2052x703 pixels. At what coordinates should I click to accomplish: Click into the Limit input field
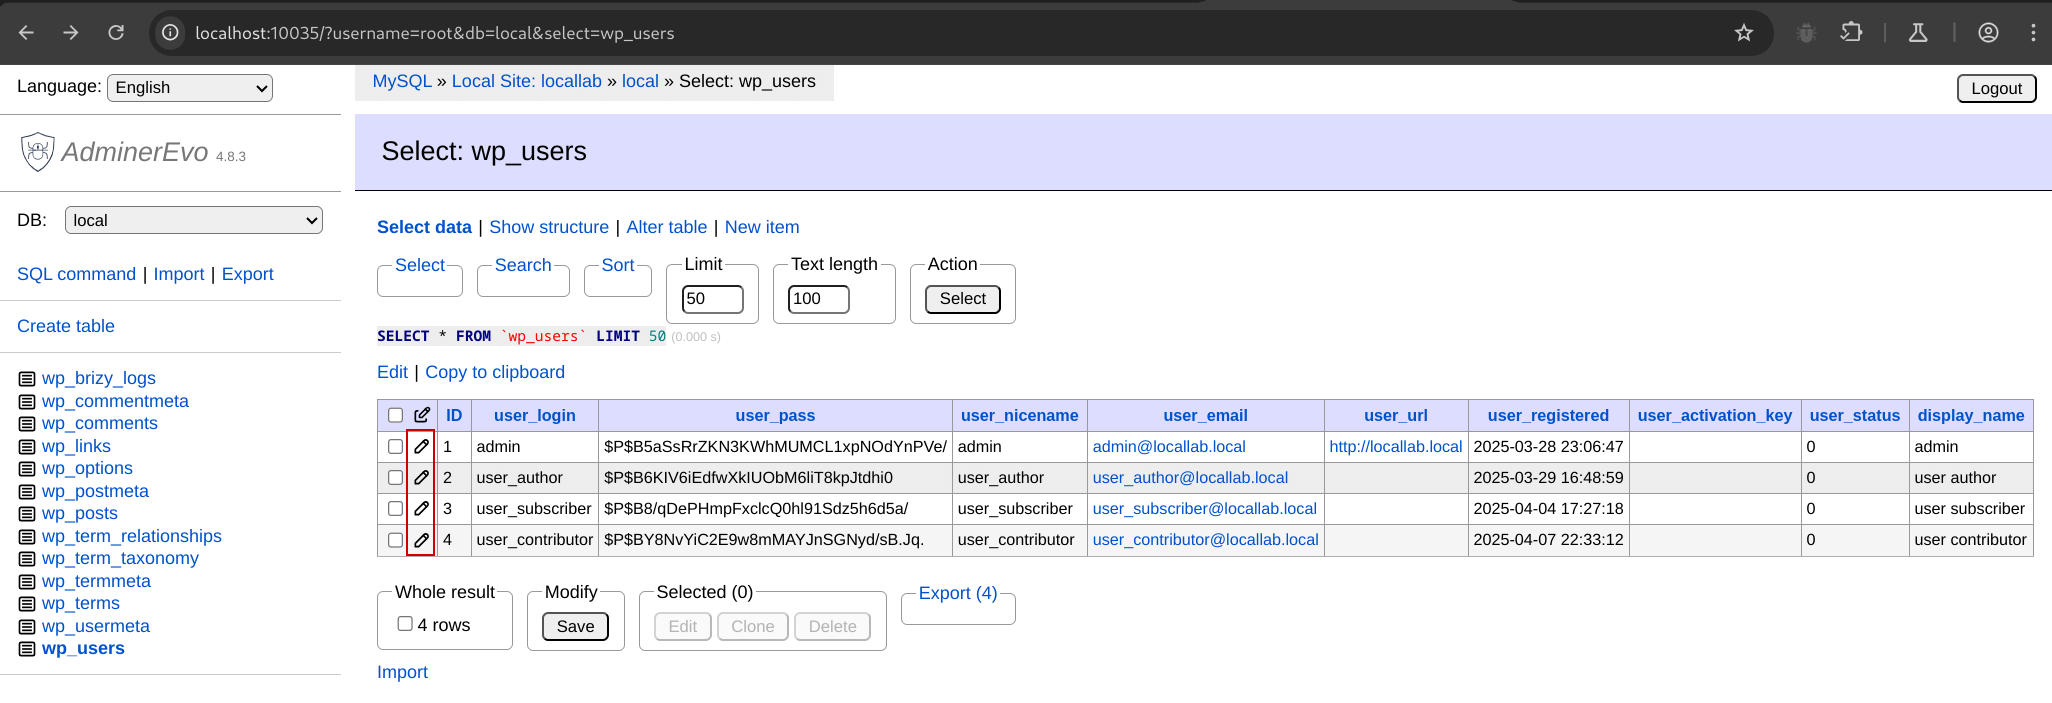point(712,299)
